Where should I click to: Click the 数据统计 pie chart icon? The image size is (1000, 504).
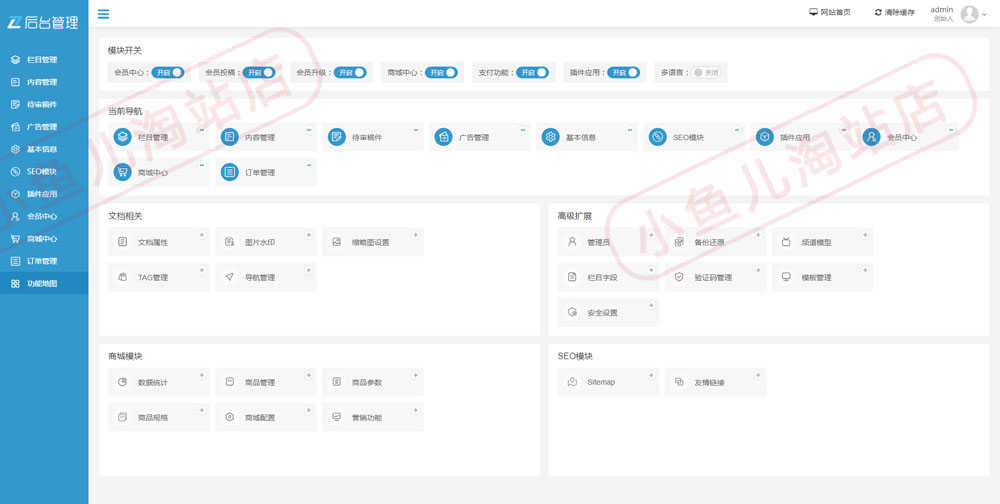(122, 382)
